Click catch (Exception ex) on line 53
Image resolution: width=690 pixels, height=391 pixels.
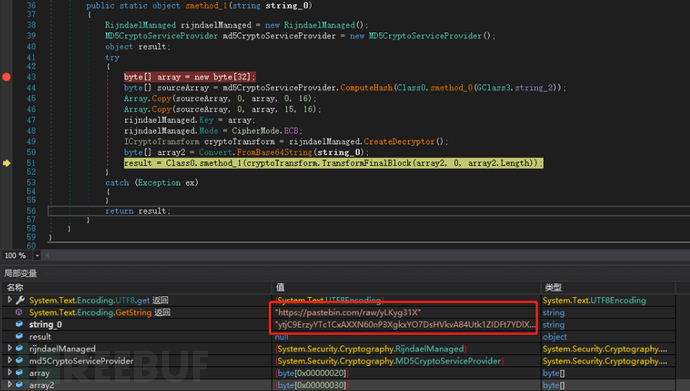152,183
